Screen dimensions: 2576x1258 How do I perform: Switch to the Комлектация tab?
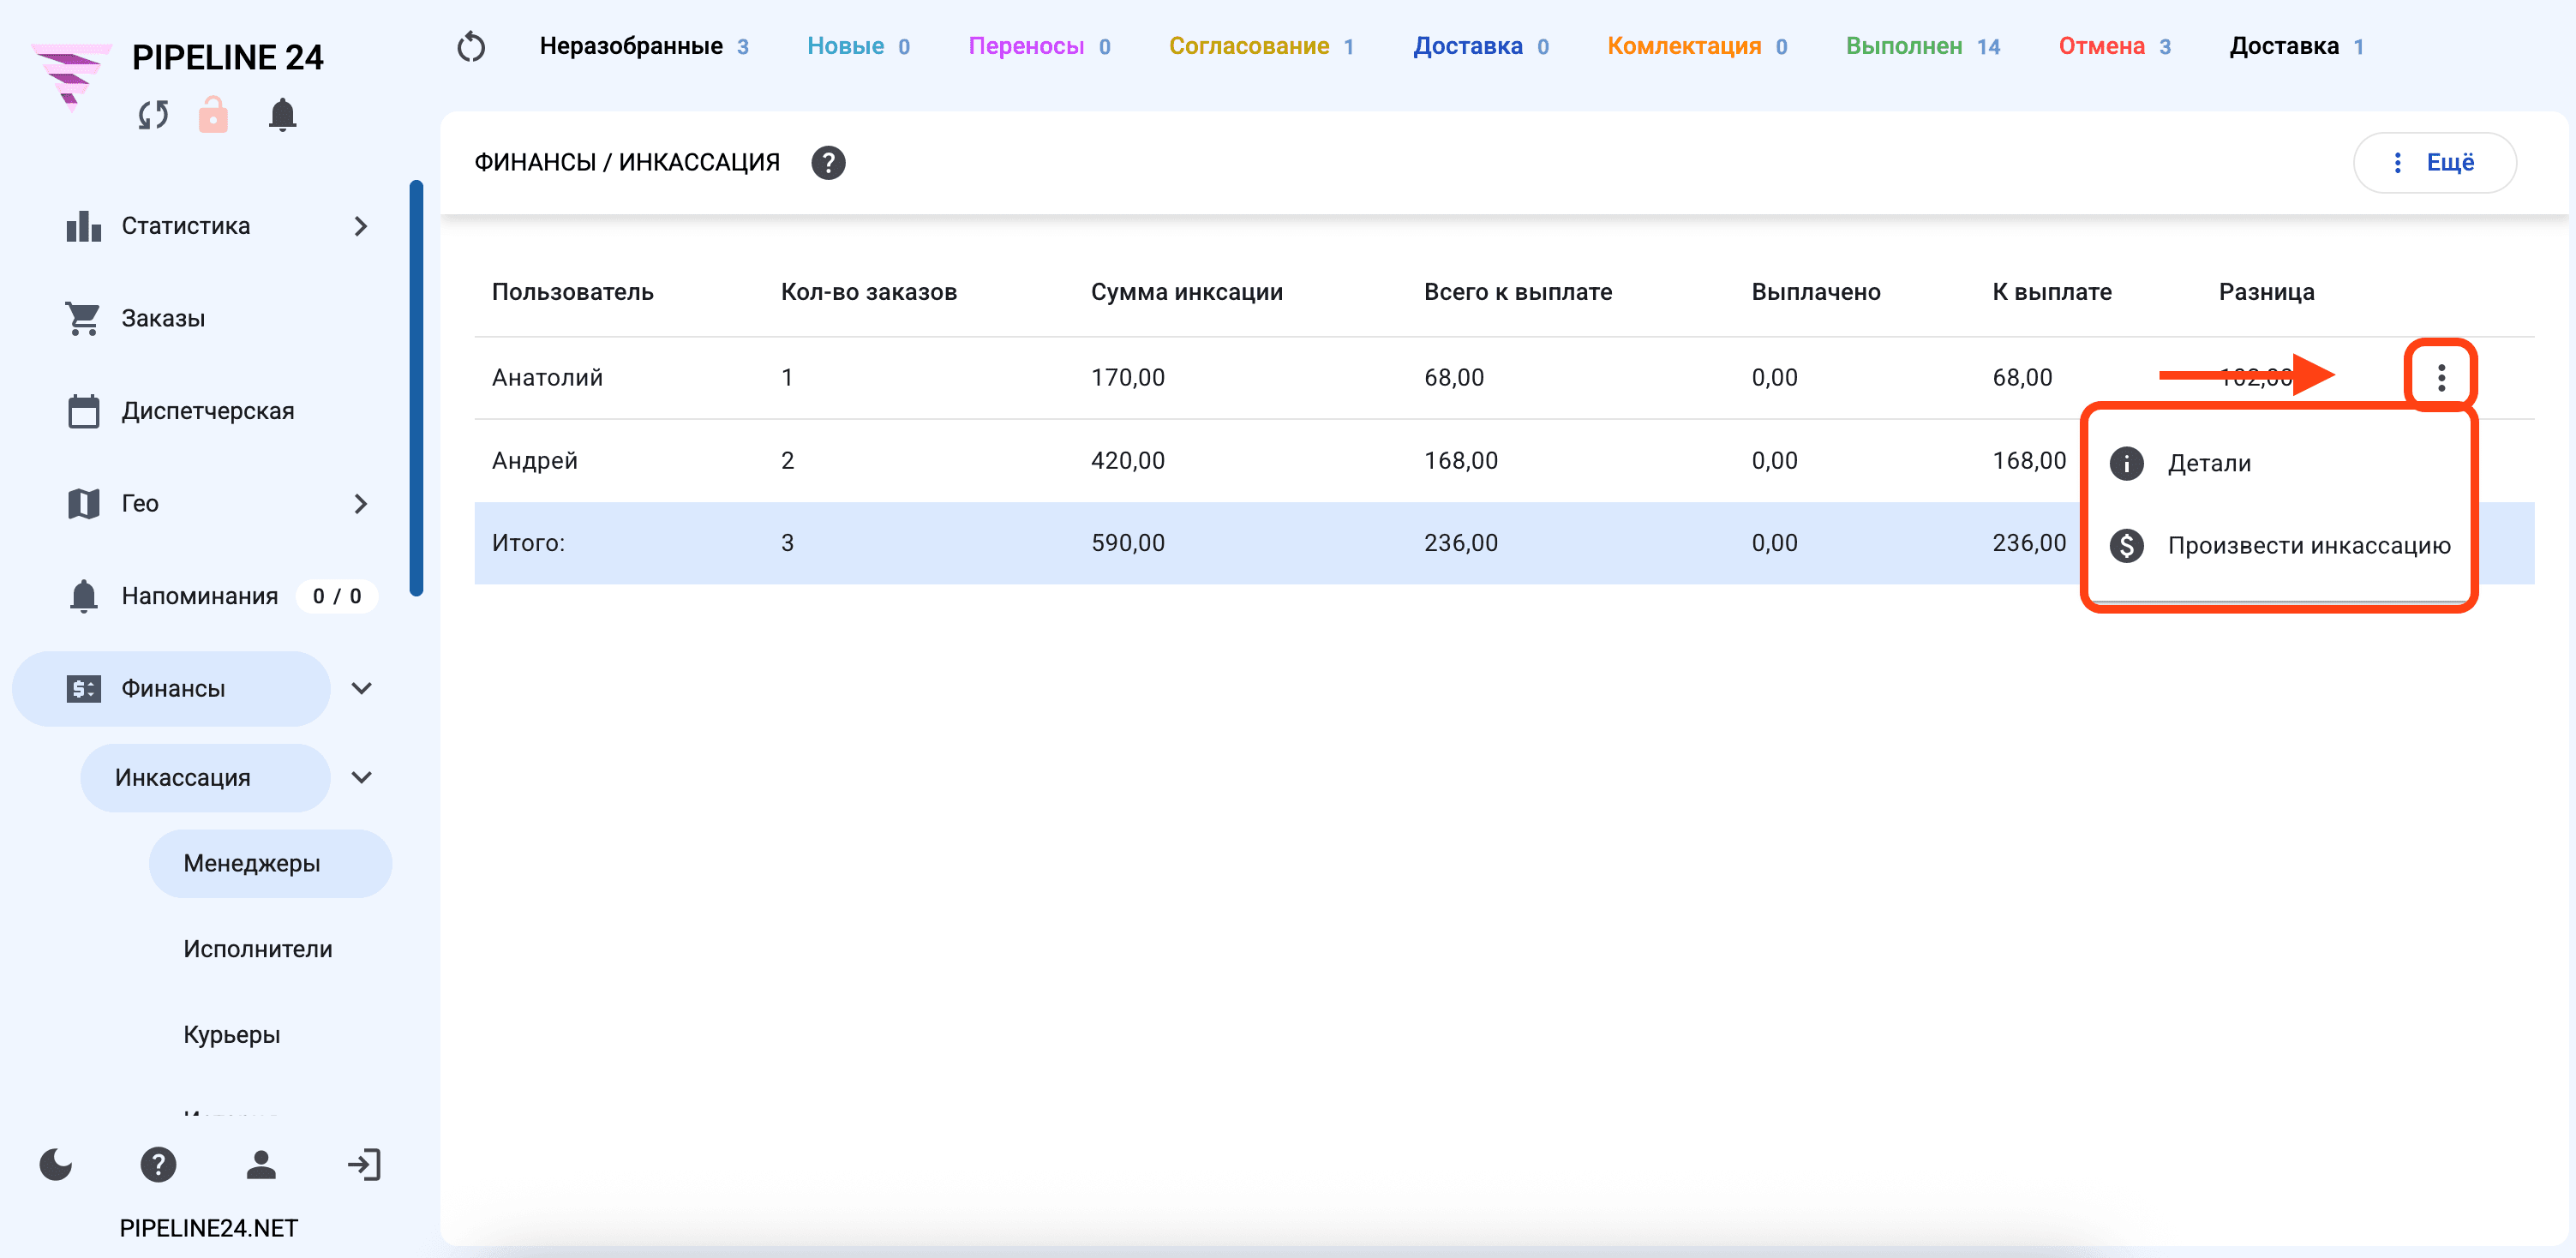coord(1697,46)
